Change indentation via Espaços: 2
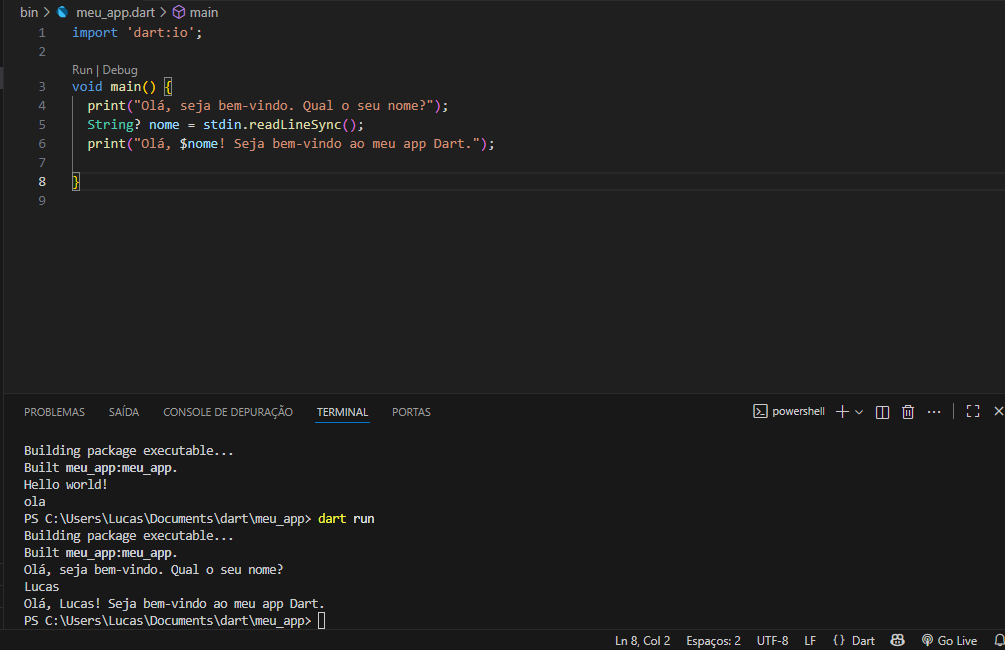This screenshot has width=1005, height=650. click(x=713, y=640)
